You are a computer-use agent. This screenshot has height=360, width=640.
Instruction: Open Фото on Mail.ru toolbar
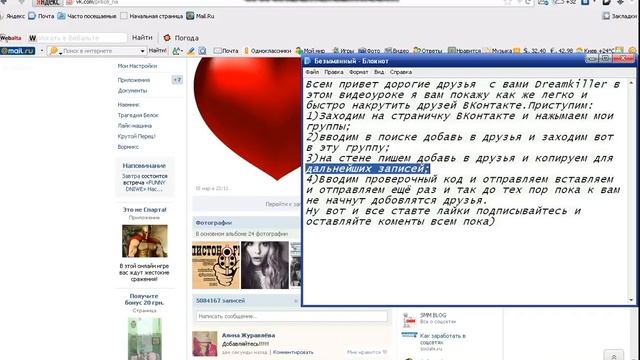(369, 51)
